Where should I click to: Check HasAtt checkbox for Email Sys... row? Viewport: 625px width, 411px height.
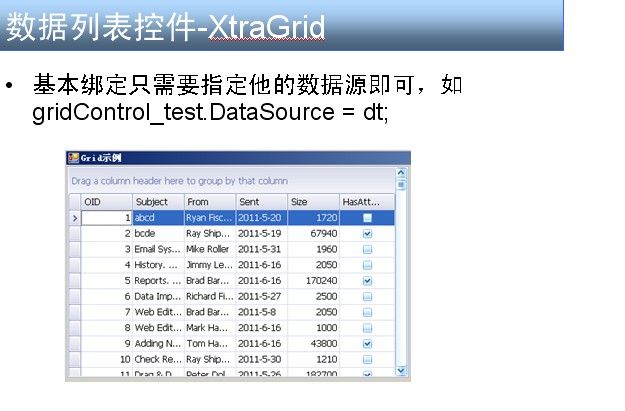[x=368, y=249]
